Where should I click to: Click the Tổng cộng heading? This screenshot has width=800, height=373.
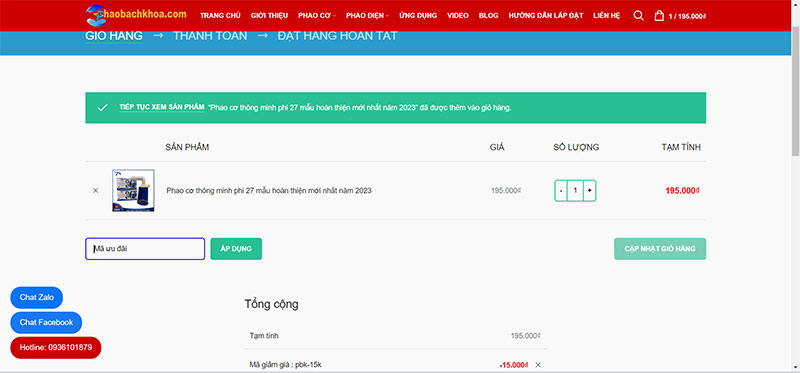pos(271,305)
